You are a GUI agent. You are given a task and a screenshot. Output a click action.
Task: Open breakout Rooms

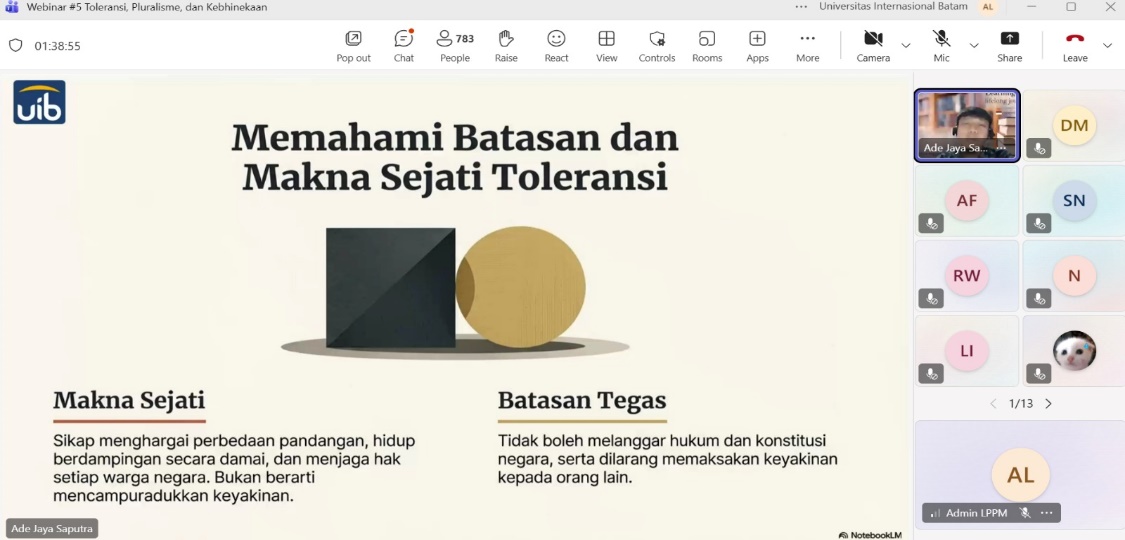tap(707, 46)
